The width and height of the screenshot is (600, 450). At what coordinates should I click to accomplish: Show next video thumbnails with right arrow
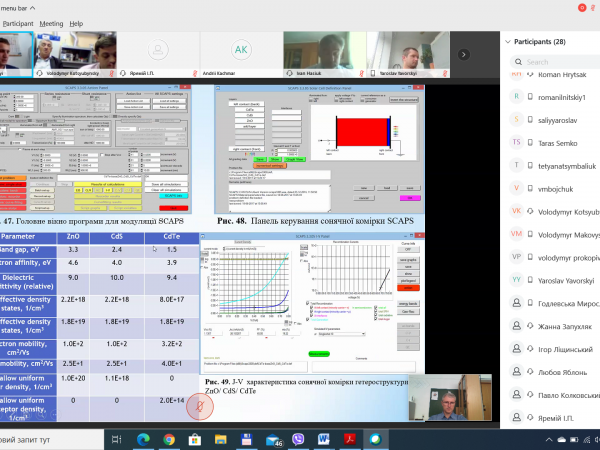(464, 55)
